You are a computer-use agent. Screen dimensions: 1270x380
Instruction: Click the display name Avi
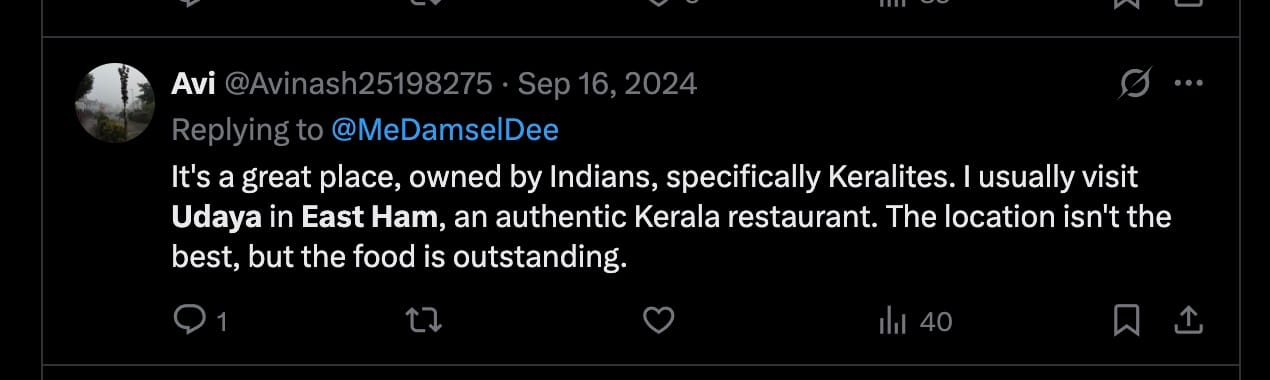194,84
